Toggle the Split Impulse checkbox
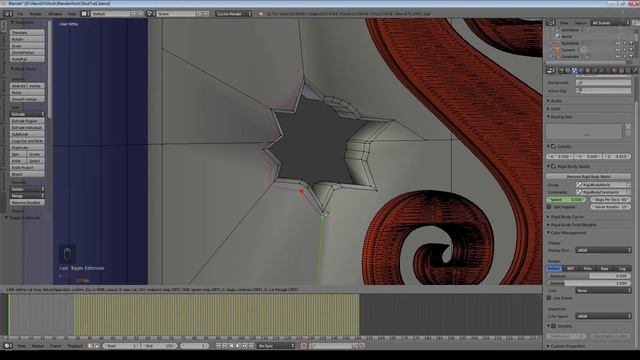640x360 pixels. pos(549,207)
